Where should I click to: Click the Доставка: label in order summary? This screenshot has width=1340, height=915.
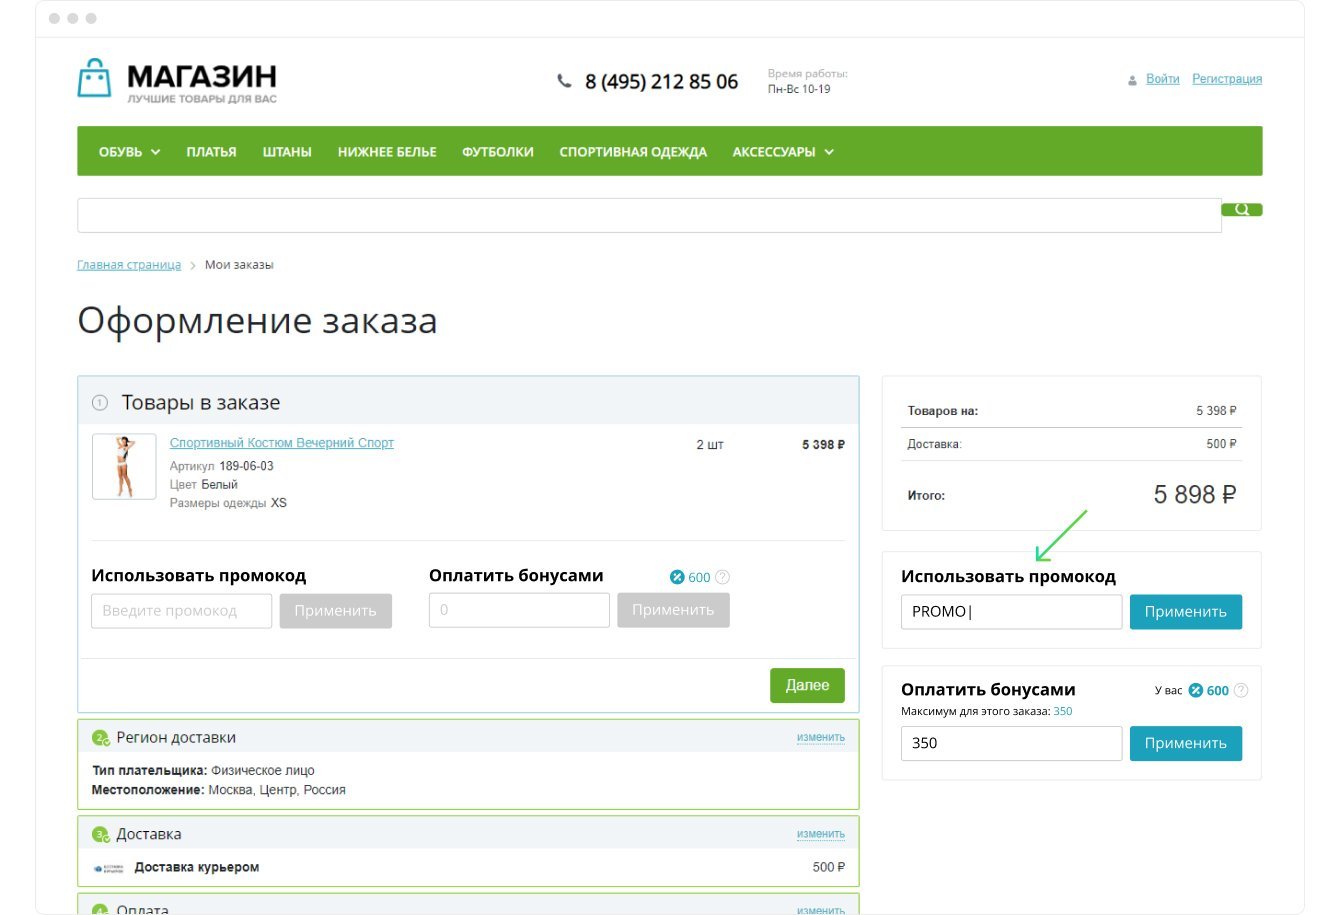(934, 444)
